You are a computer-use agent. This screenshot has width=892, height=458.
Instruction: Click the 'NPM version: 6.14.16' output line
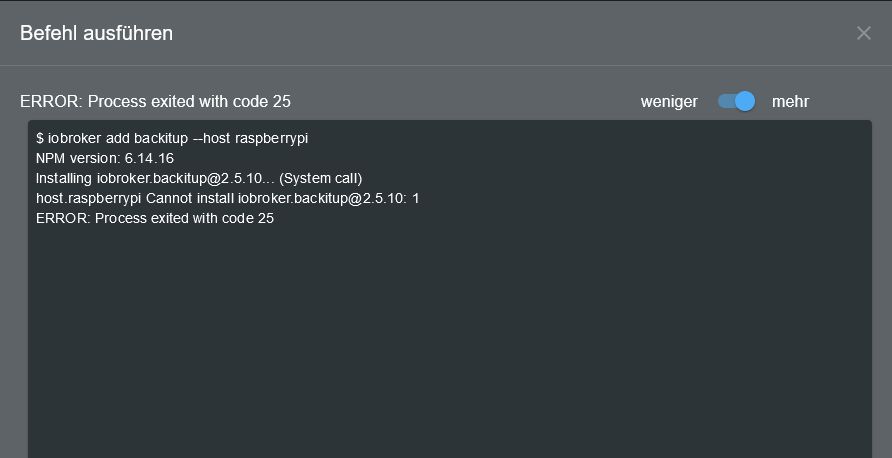(x=104, y=158)
